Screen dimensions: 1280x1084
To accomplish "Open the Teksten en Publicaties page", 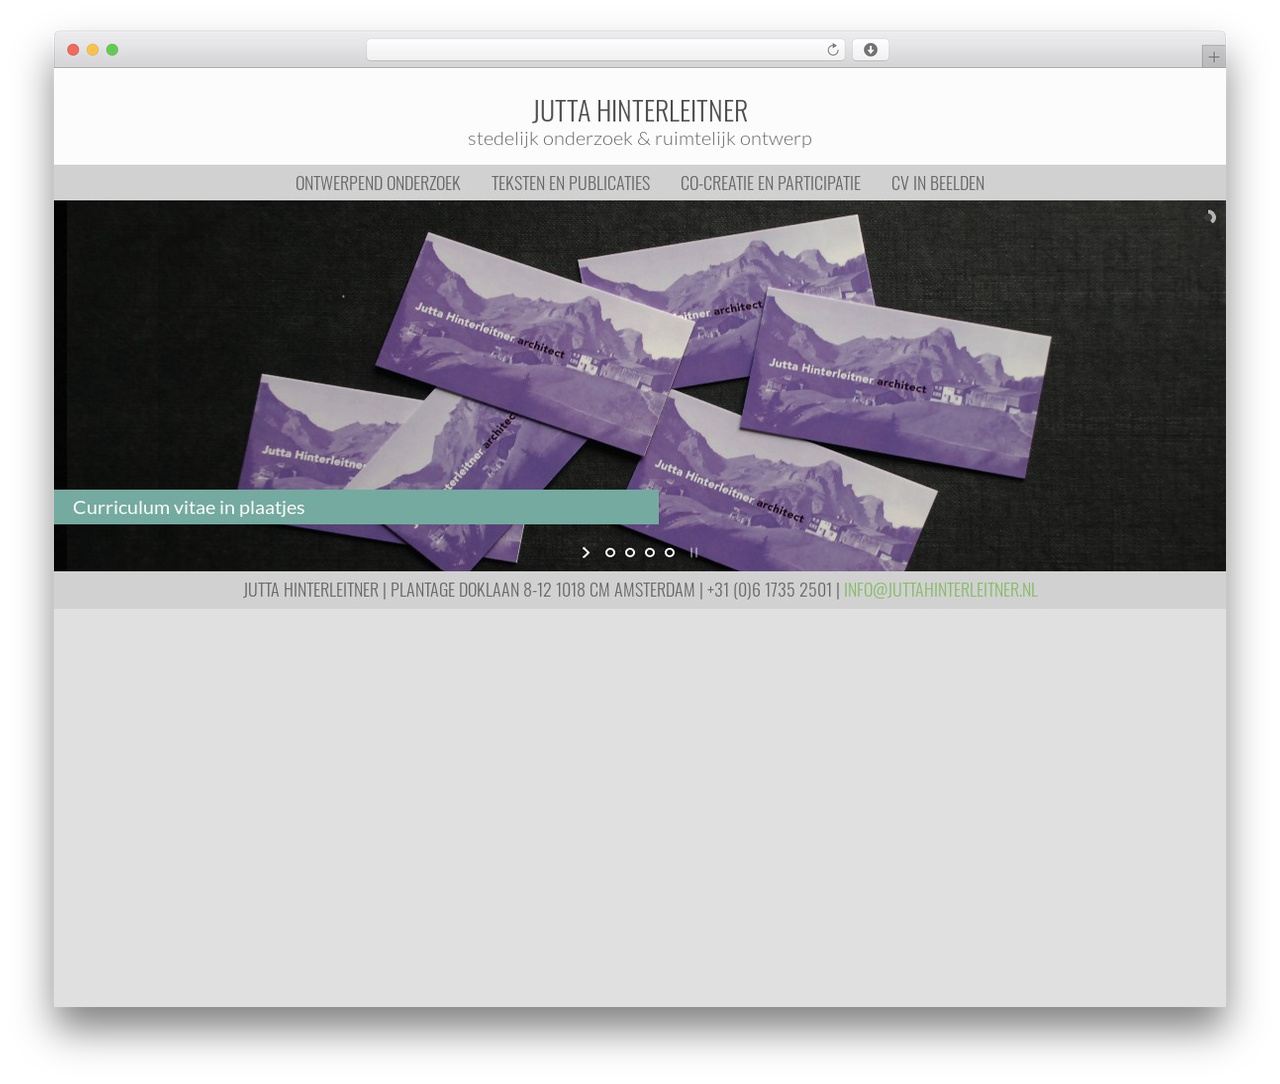I will (570, 183).
